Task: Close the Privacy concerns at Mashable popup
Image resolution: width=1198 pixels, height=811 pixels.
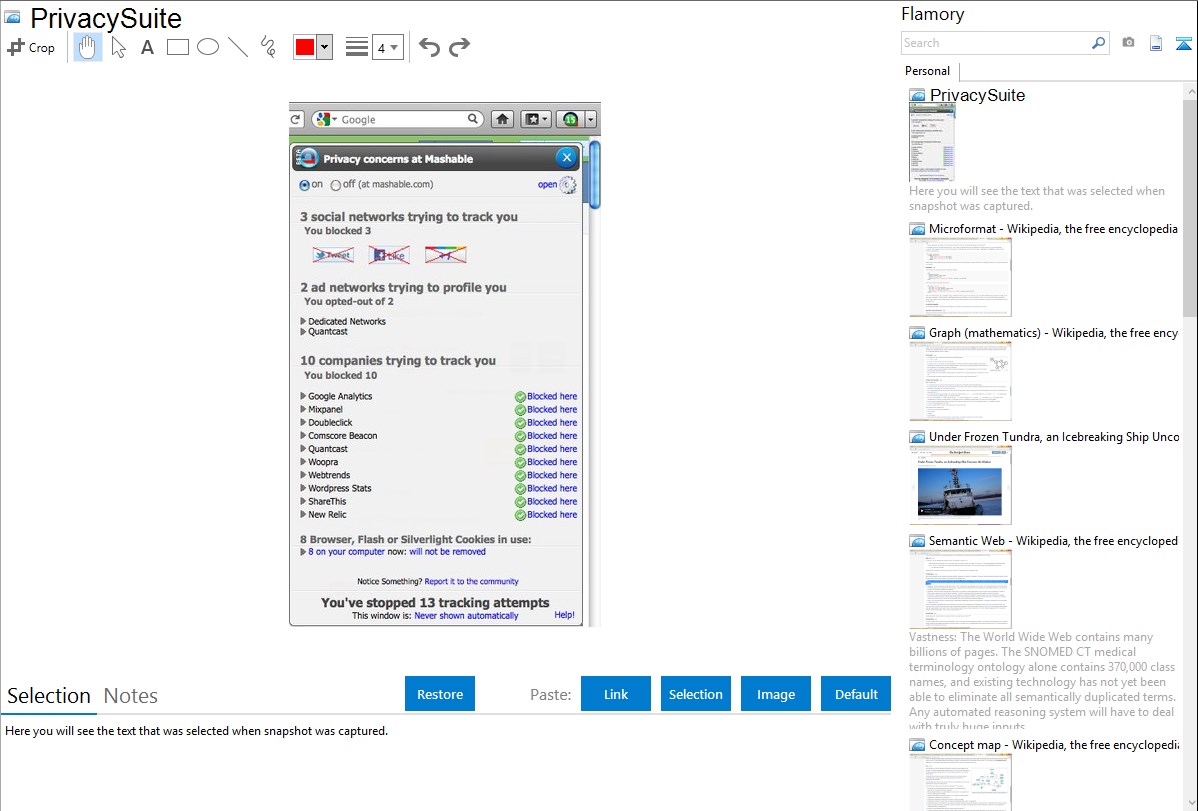Action: [566, 157]
